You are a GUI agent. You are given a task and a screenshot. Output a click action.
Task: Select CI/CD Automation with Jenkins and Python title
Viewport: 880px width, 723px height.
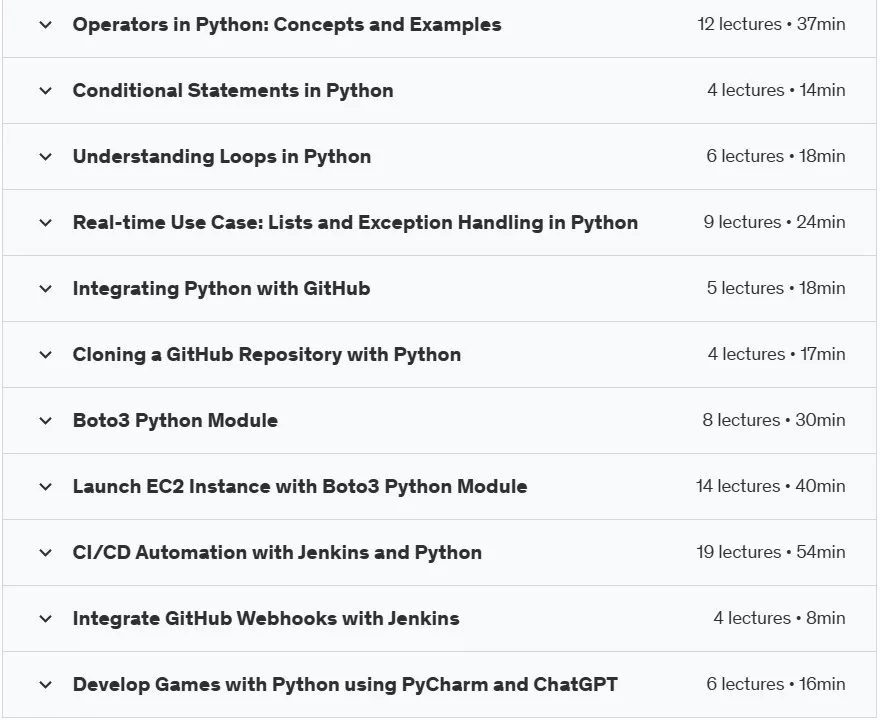tap(277, 552)
